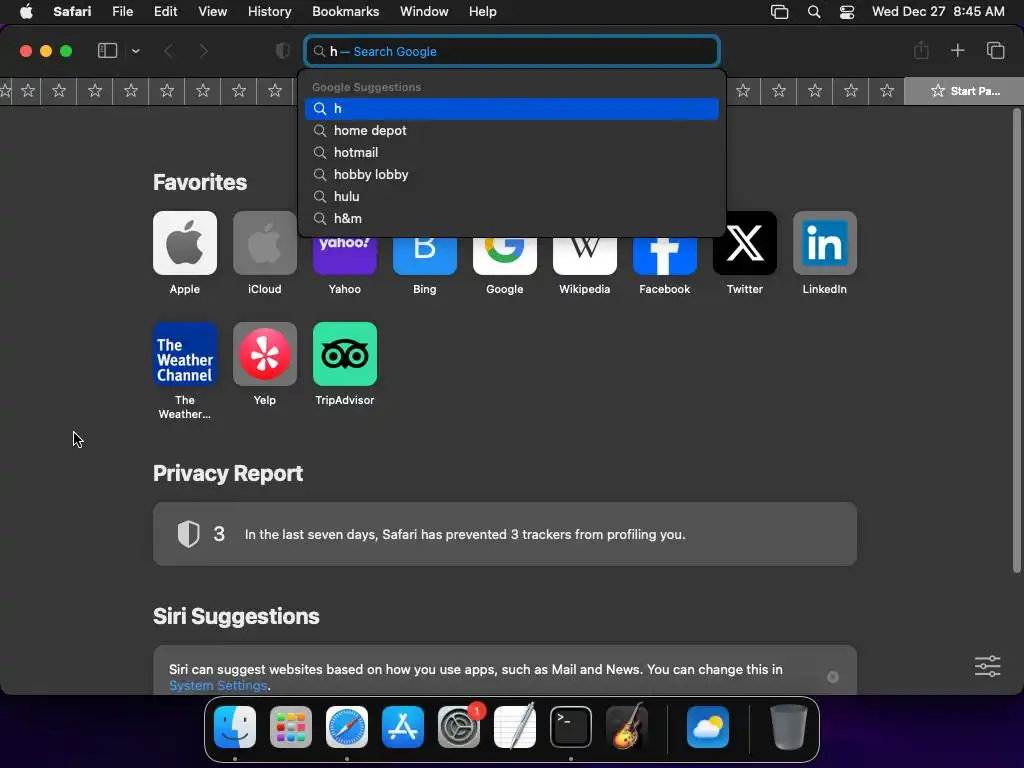Image resolution: width=1024 pixels, height=768 pixels.
Task: Open the Window menu
Action: (424, 12)
